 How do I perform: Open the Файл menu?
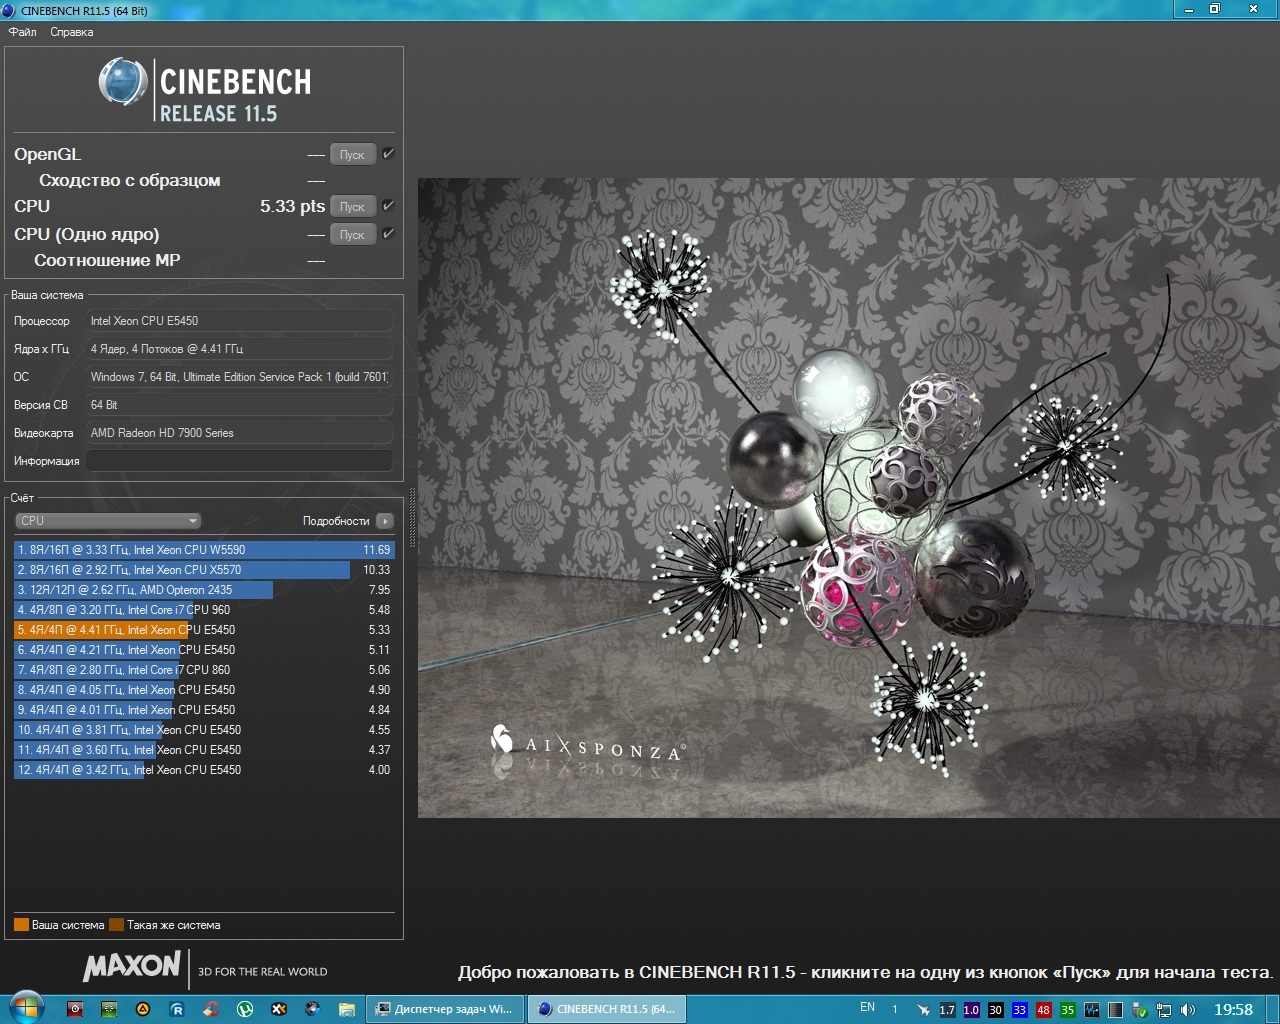[x=23, y=32]
